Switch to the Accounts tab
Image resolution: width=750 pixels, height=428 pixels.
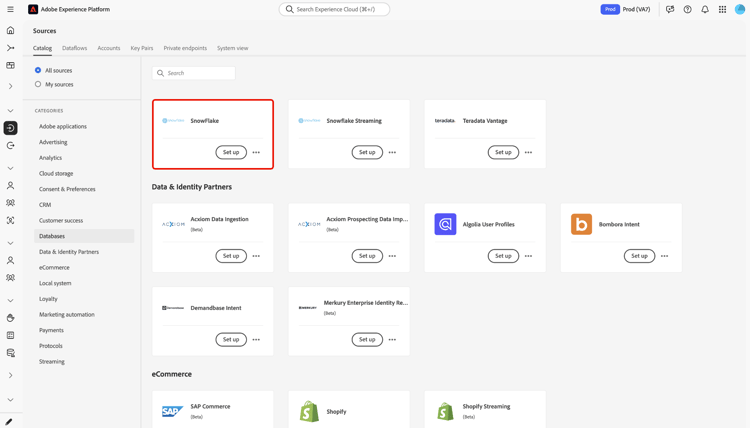(x=109, y=48)
